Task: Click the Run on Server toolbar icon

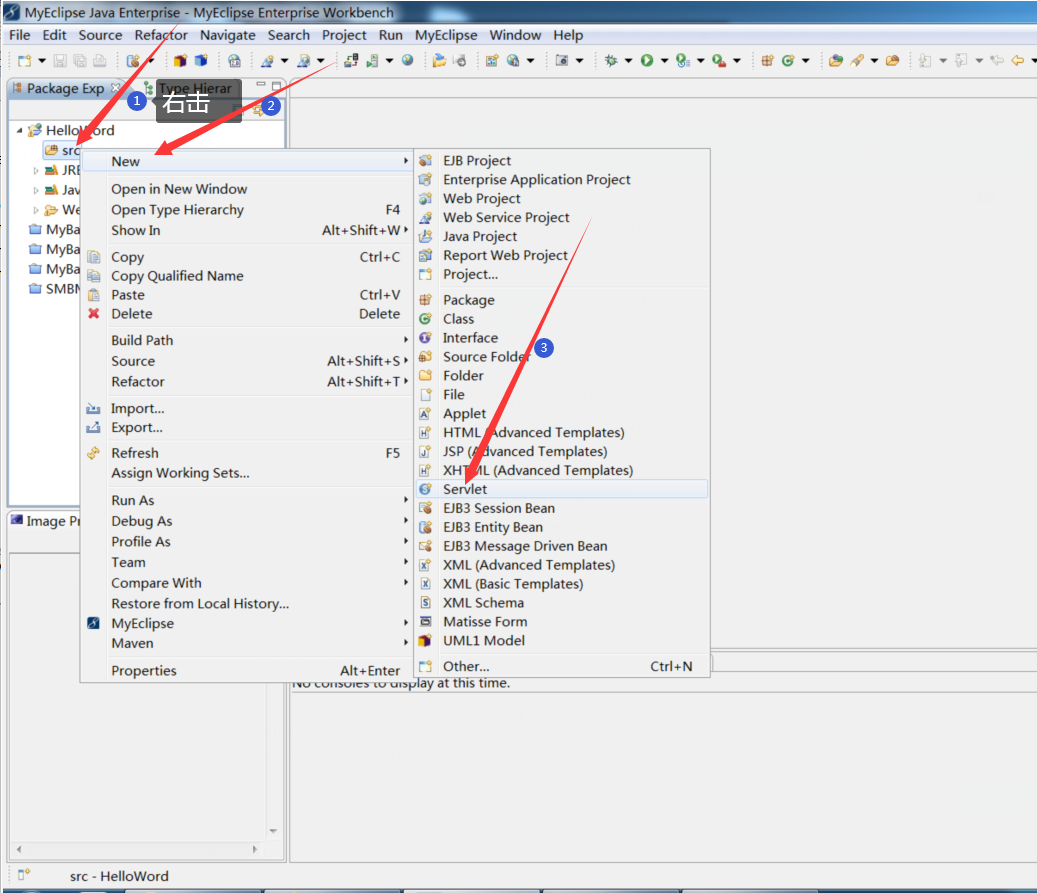Action: [x=373, y=61]
